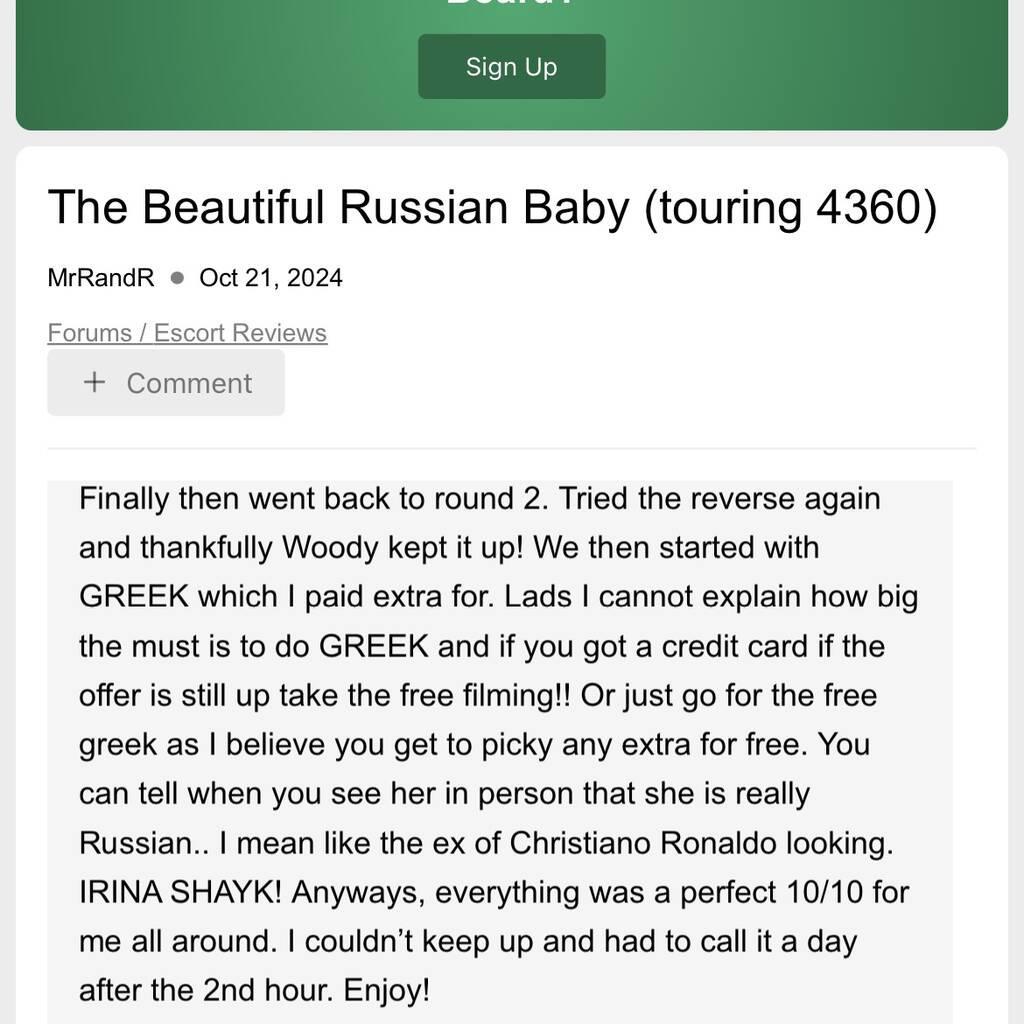Click the IRINA SHAYK! text in post
Viewport: 1024px width, 1024px height.
(181, 892)
